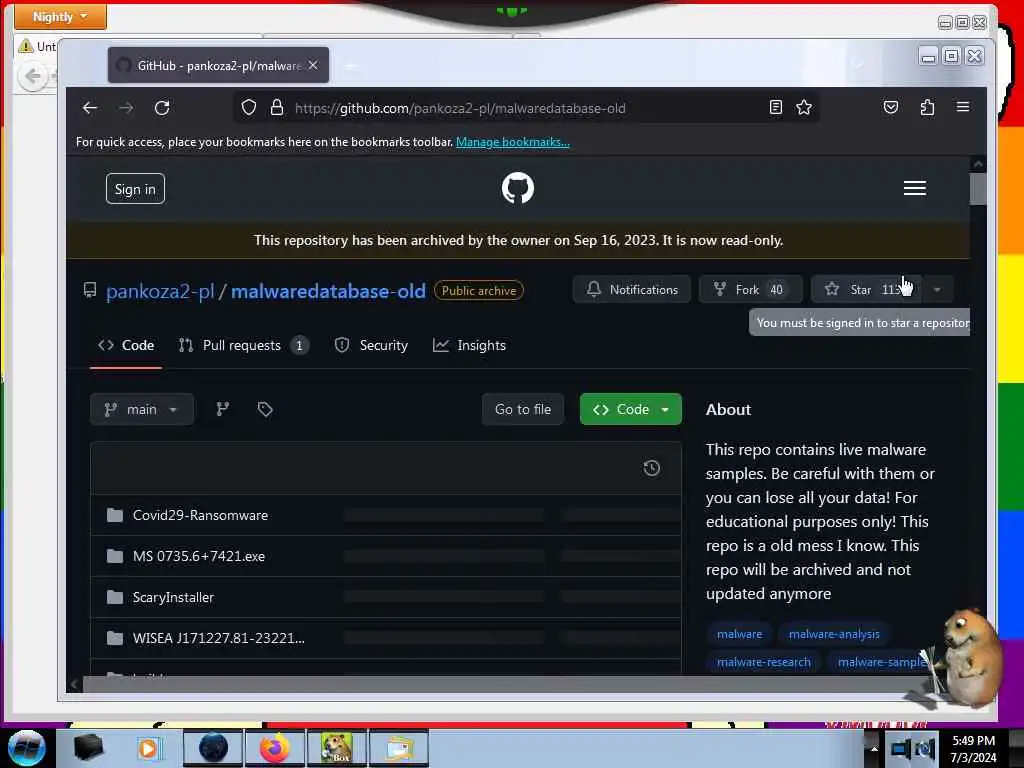
Task: Open the black folder taskbar icon
Action: (88, 748)
